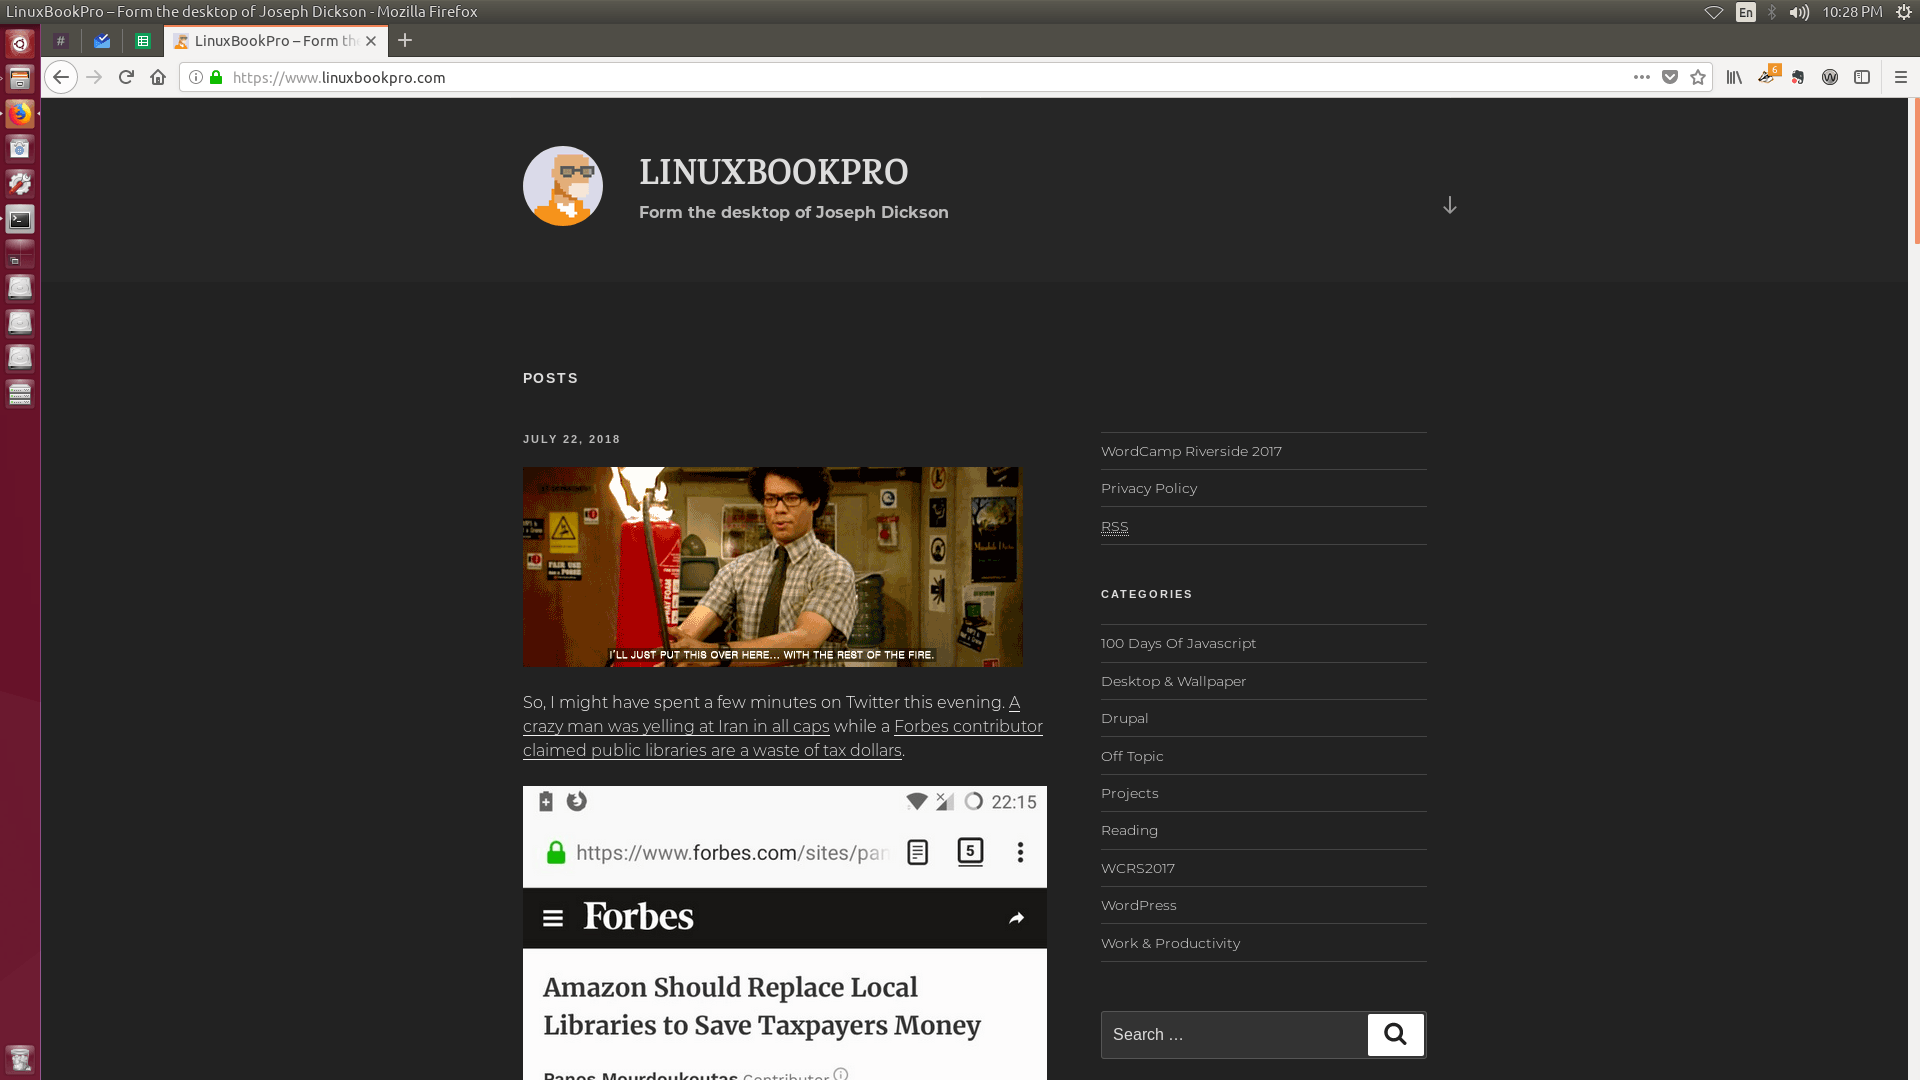Click the forward navigation arrow

click(94, 77)
